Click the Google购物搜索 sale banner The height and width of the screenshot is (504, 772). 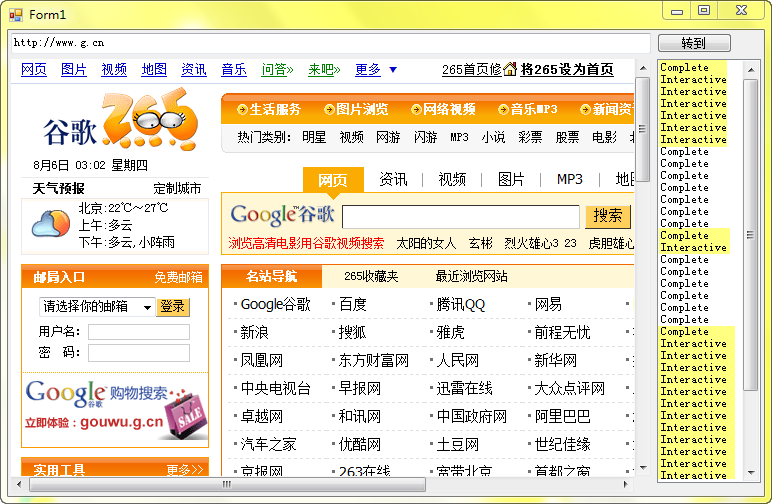[x=115, y=410]
